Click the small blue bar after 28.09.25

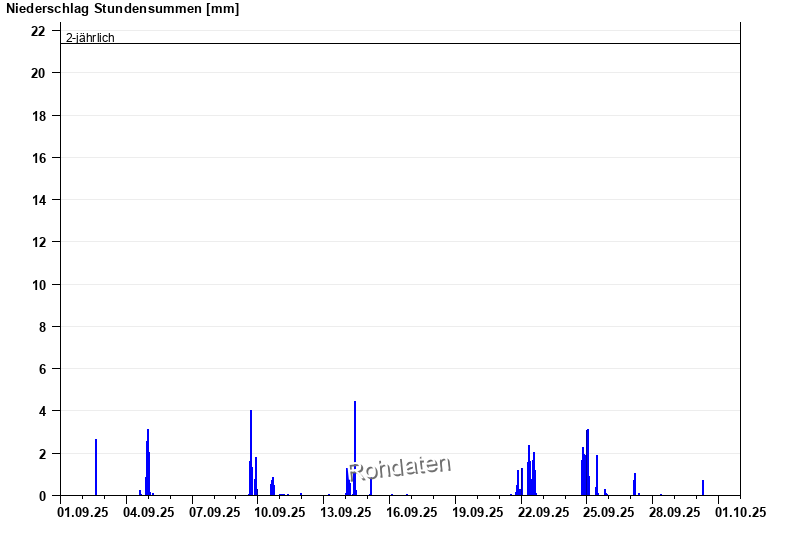(x=703, y=488)
